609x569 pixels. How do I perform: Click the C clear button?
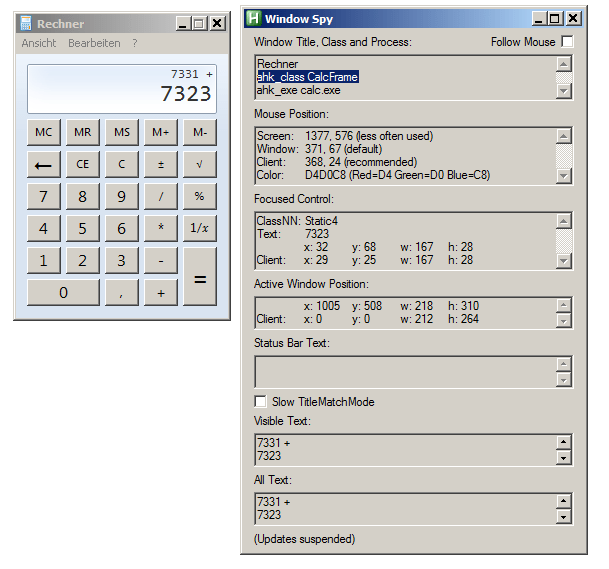pyautogui.click(x=122, y=164)
